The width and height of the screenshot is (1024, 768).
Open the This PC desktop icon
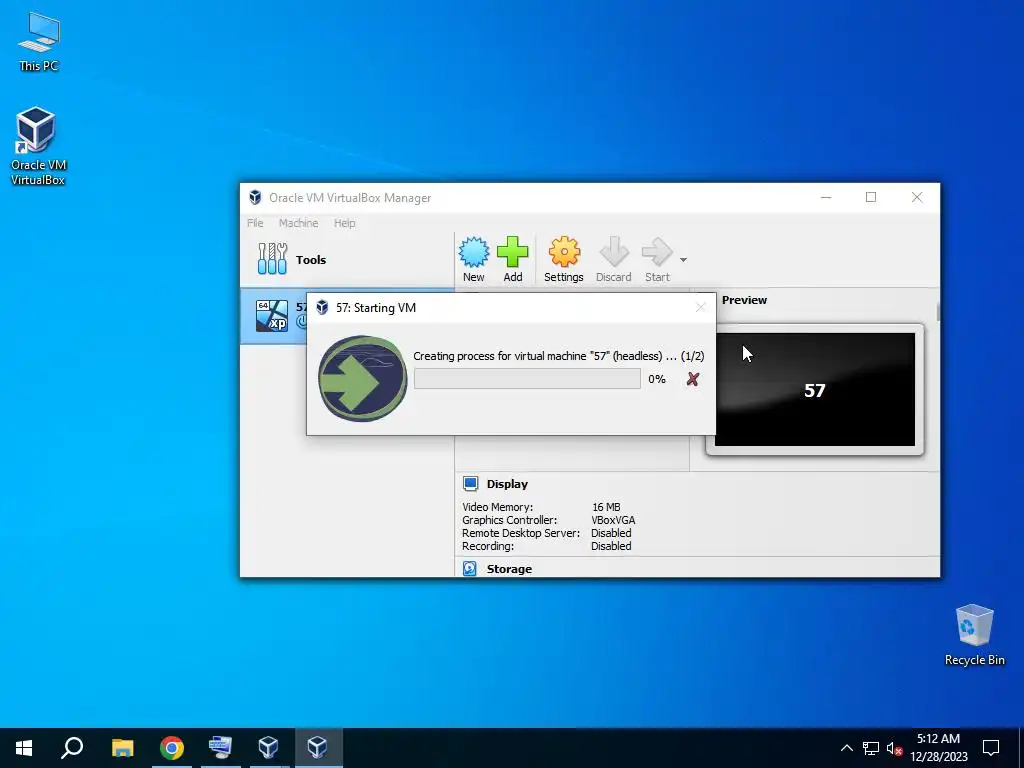39,41
